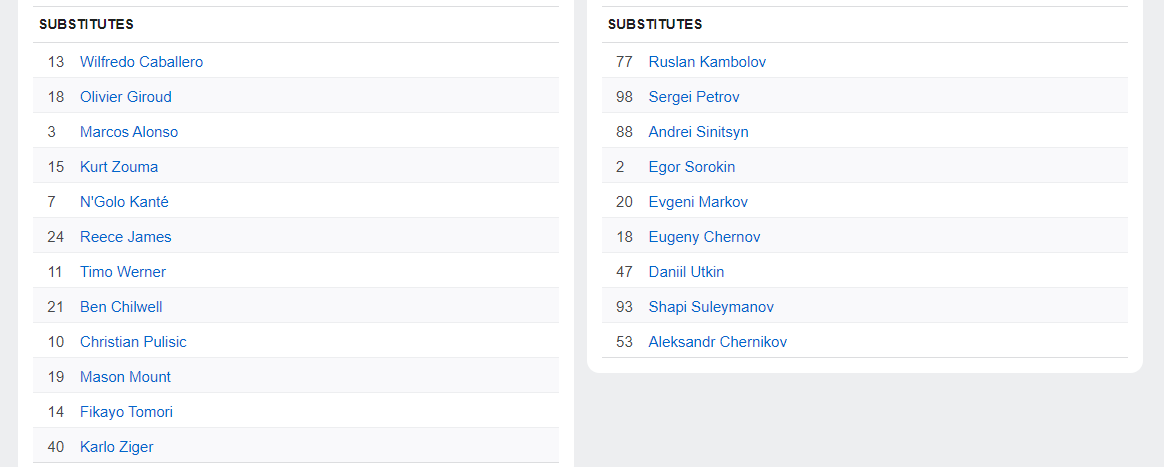Open Reece James profile
The image size is (1164, 467).
click(x=126, y=237)
